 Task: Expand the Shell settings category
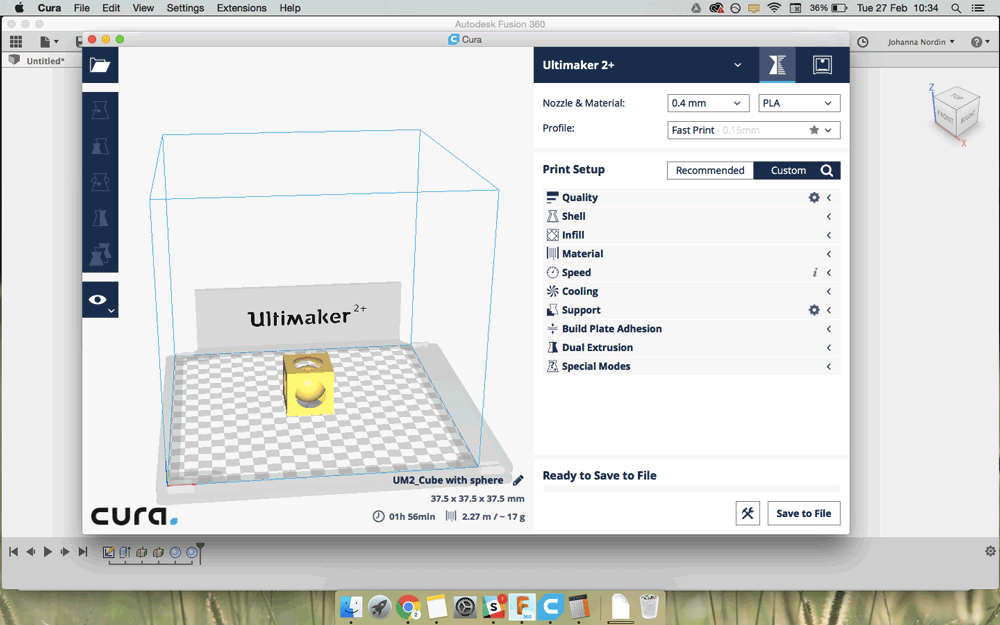point(691,216)
